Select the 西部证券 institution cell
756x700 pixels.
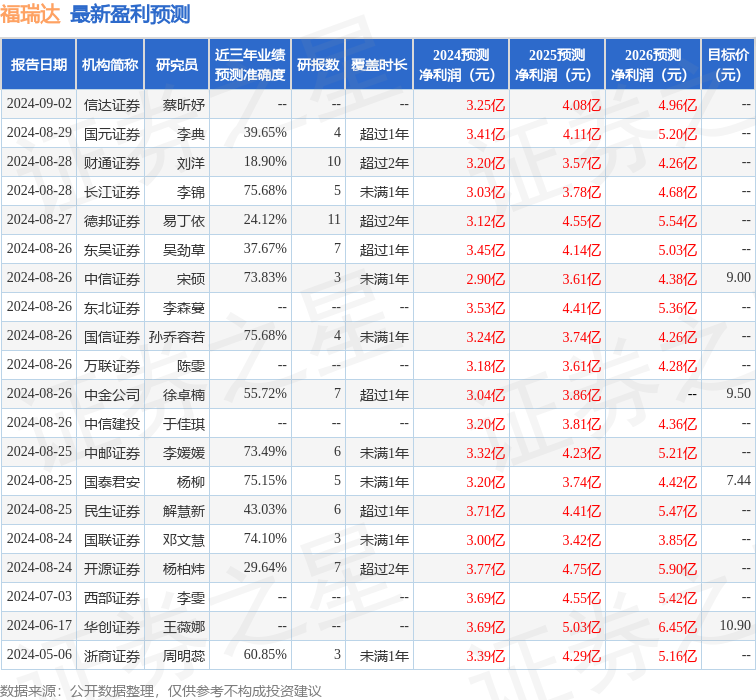[x=112, y=597]
